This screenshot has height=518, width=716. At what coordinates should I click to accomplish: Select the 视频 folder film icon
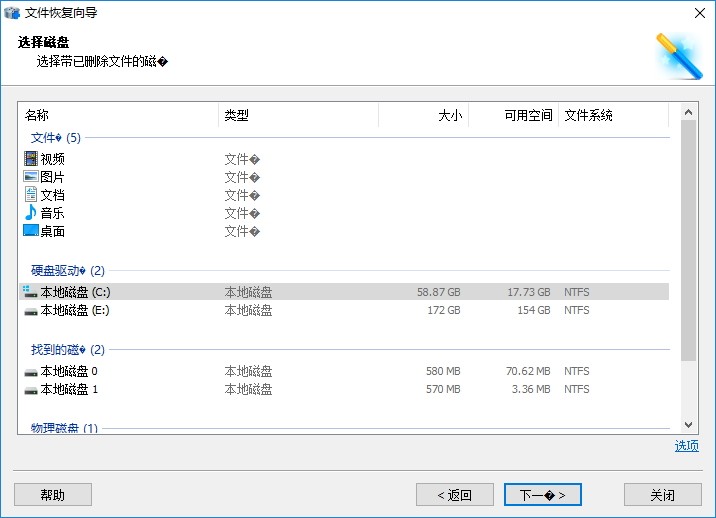coord(31,159)
